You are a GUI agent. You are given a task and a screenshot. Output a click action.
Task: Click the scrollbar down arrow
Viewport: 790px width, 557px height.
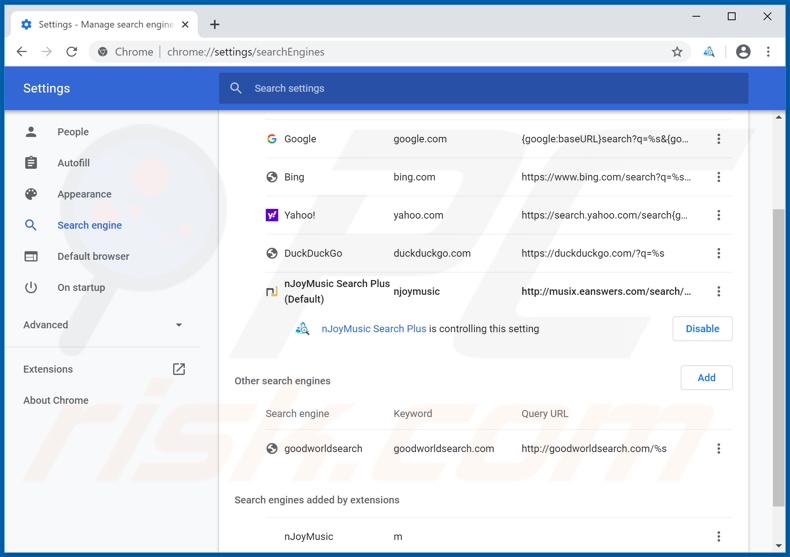[778, 545]
